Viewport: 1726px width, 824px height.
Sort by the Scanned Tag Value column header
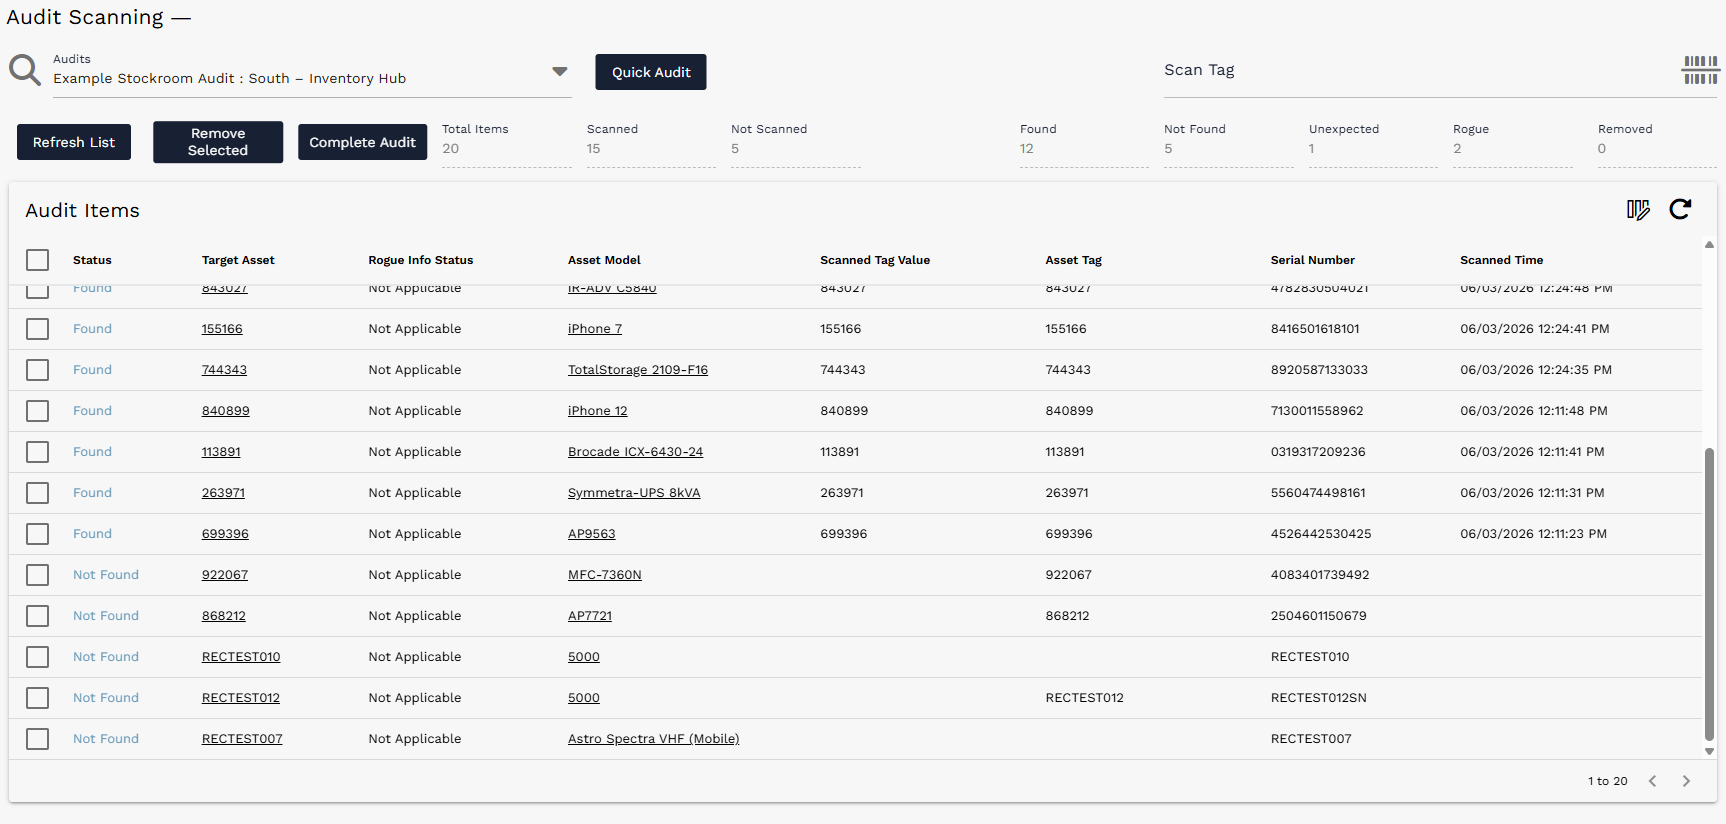coord(875,260)
